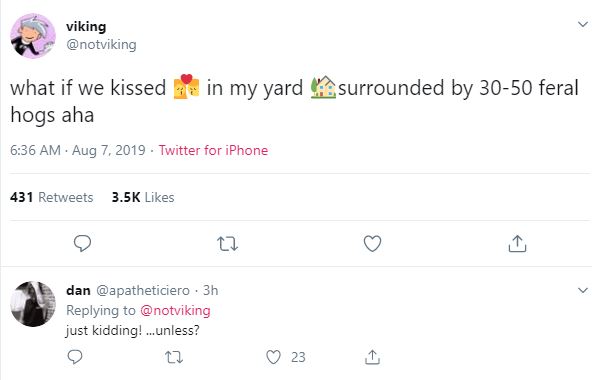Open dropdown chevron on dan's reply
Image resolution: width=592 pixels, height=380 pixels.
pos(583,290)
